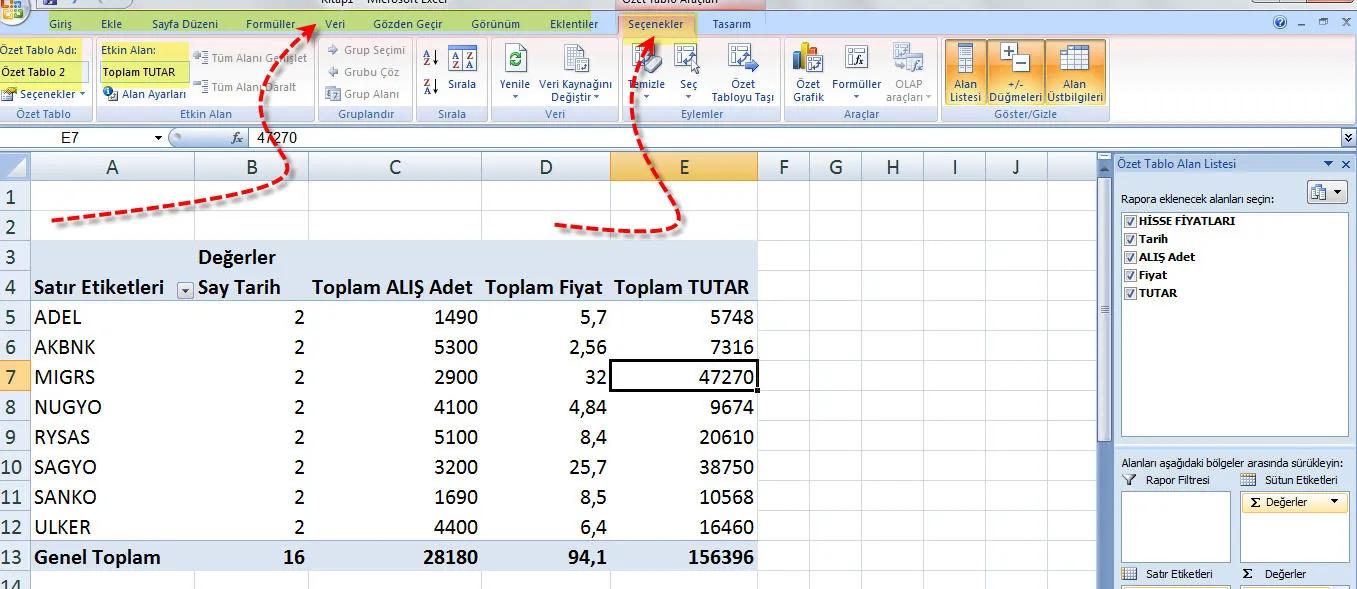
Task: Click Veri Kaynağını Değiştir icon
Action: 575,60
